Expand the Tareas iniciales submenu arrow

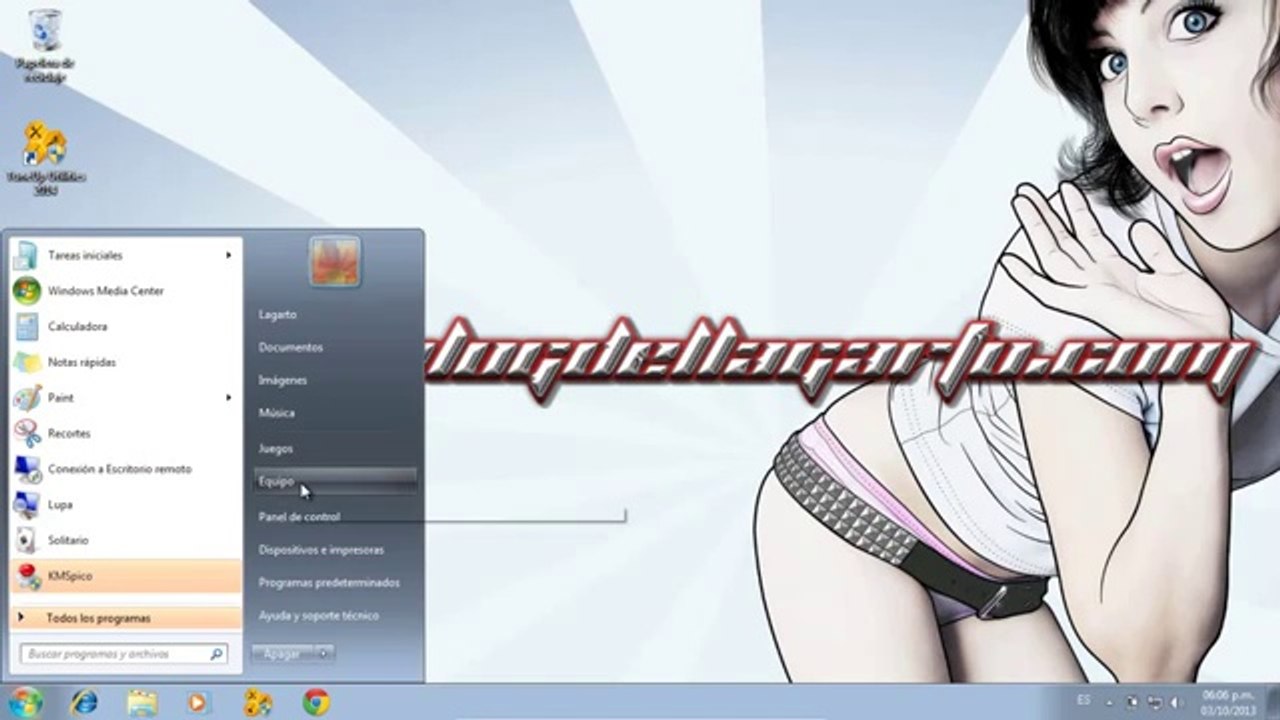click(x=228, y=255)
